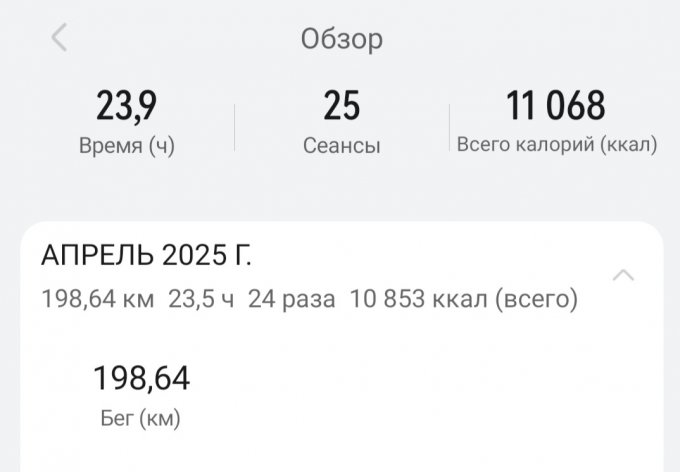Screen dimensions: 680x472
Task: Collapse the АПРЕЛЬ 2025 Г. section chevron
Action: (x=623, y=275)
